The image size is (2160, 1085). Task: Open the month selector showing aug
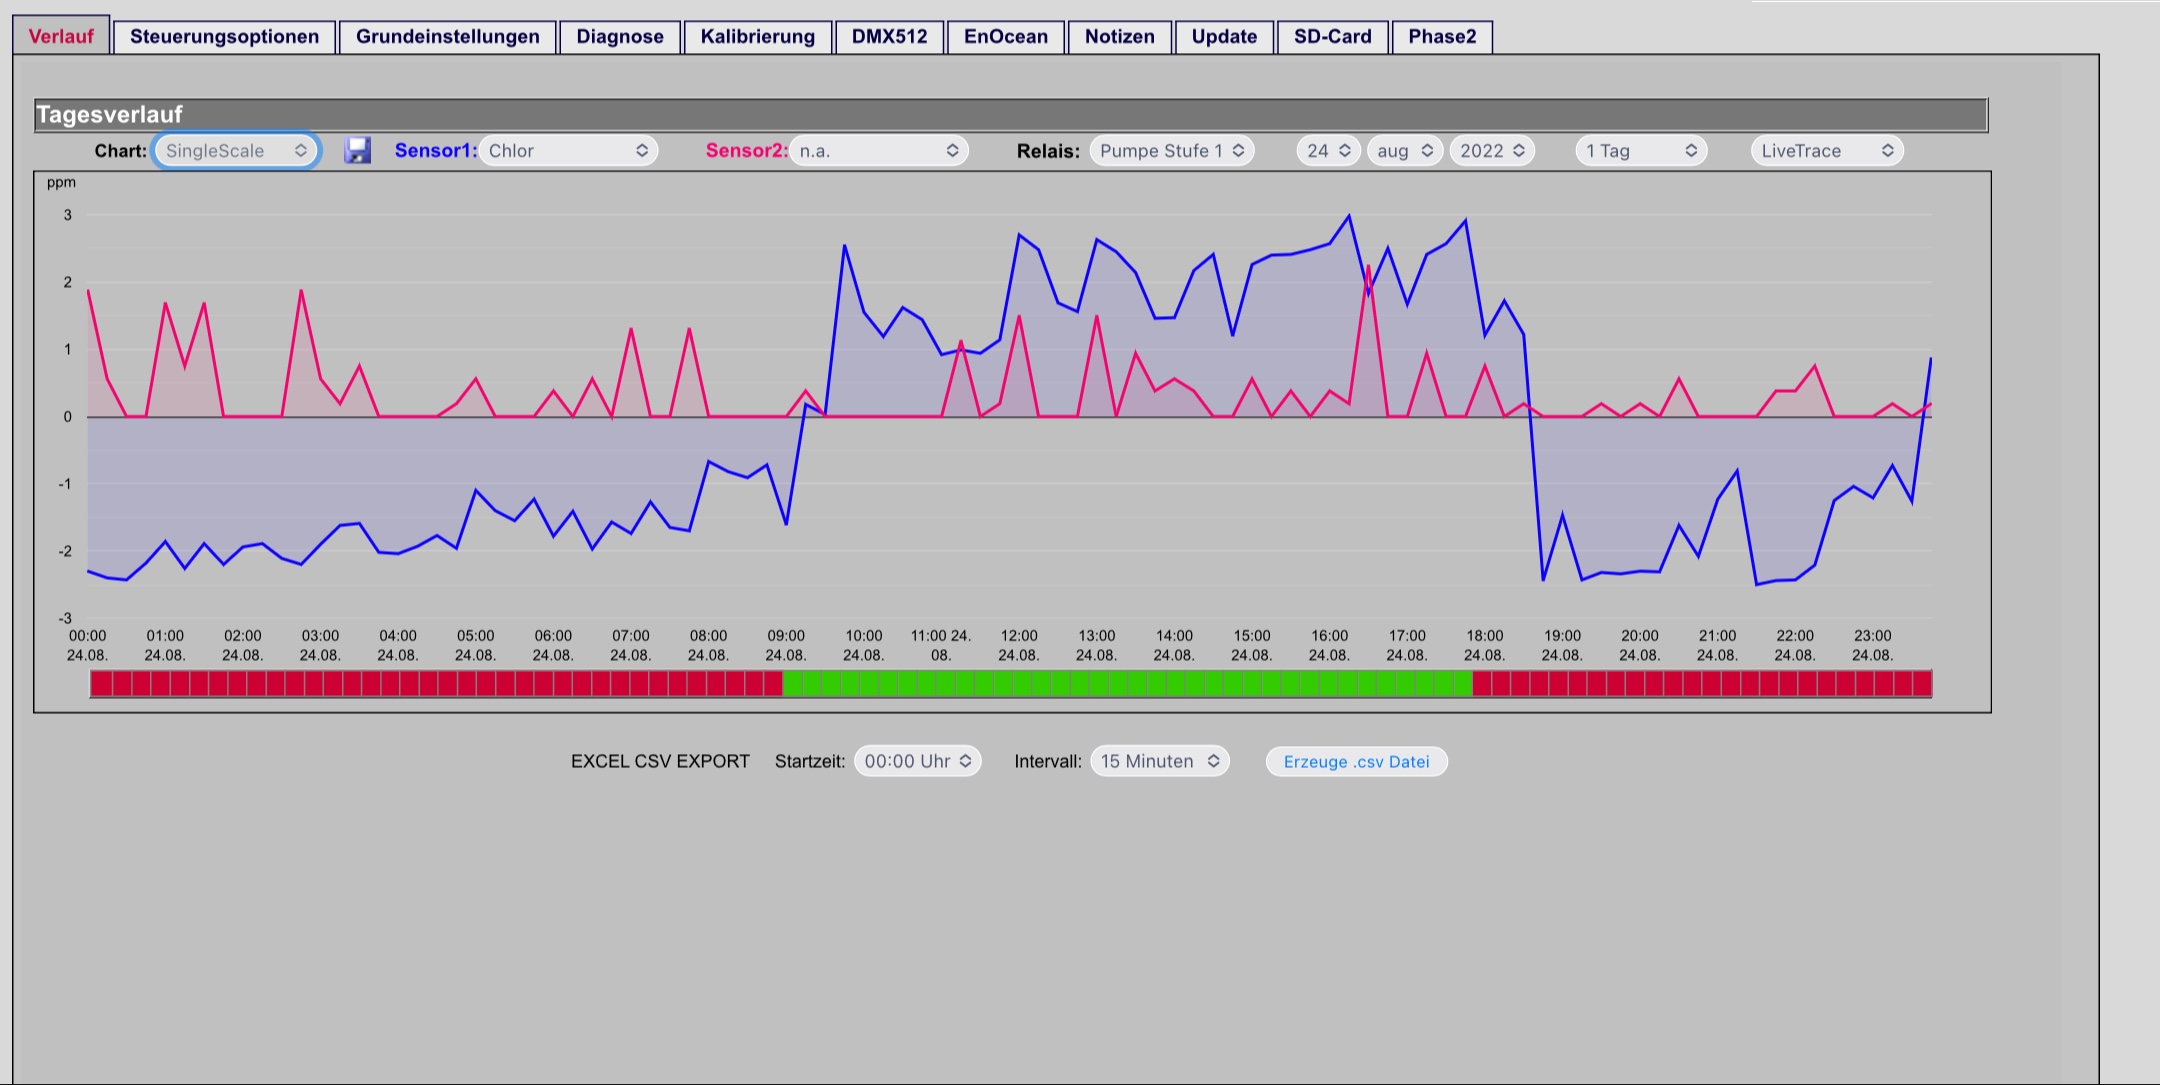(x=1405, y=151)
